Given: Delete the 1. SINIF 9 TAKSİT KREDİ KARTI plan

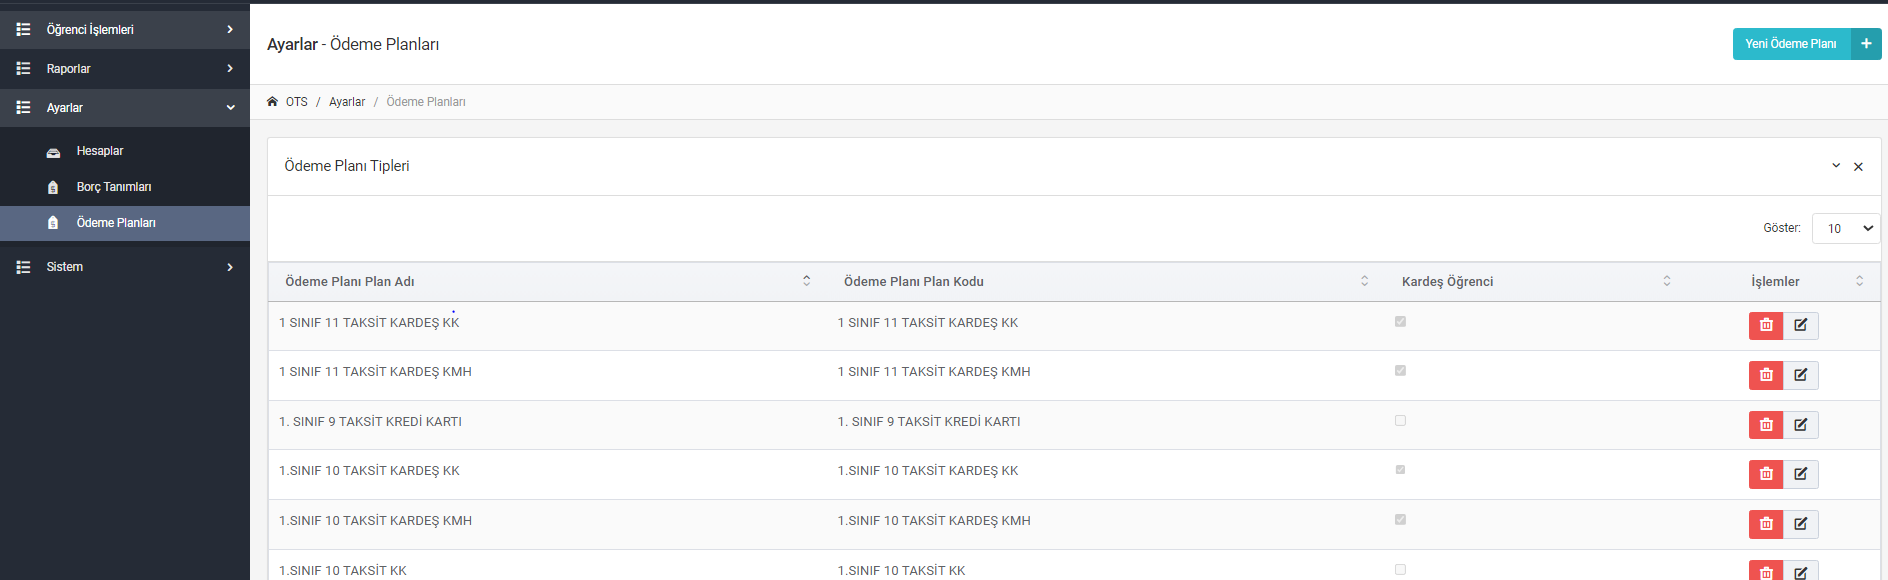Looking at the screenshot, I should [1766, 425].
